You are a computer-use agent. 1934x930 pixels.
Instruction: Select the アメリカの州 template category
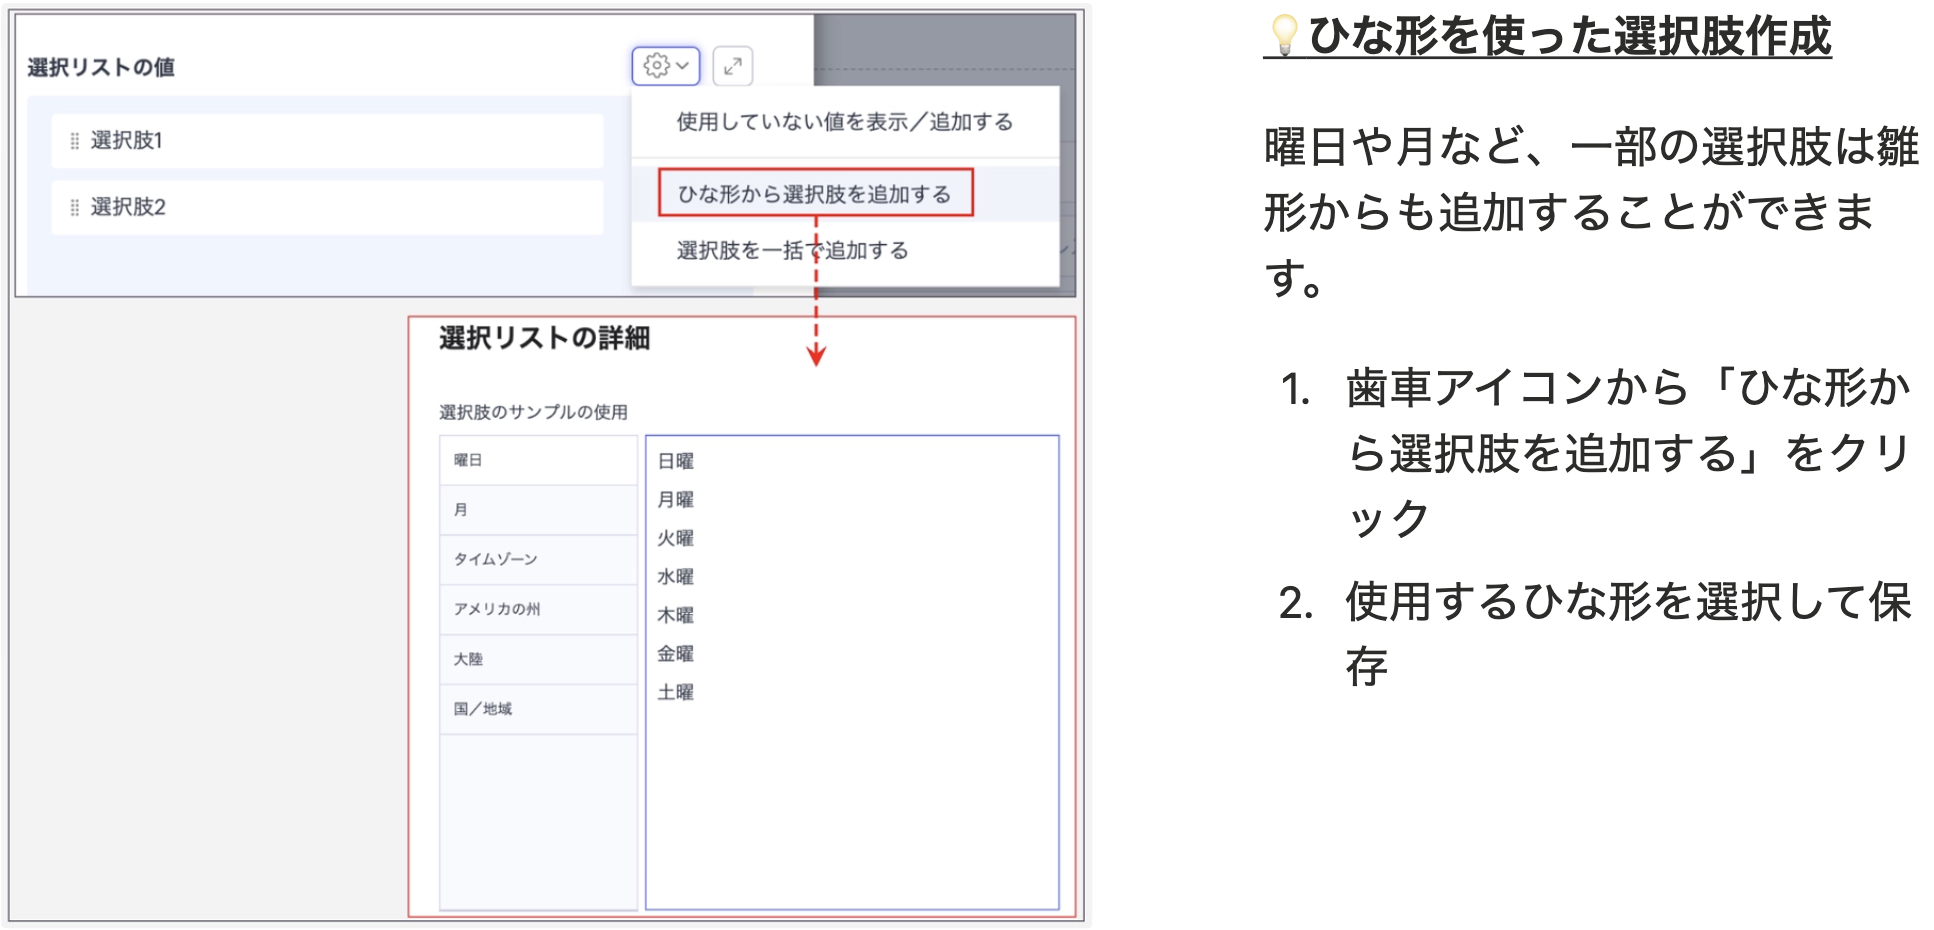click(538, 609)
